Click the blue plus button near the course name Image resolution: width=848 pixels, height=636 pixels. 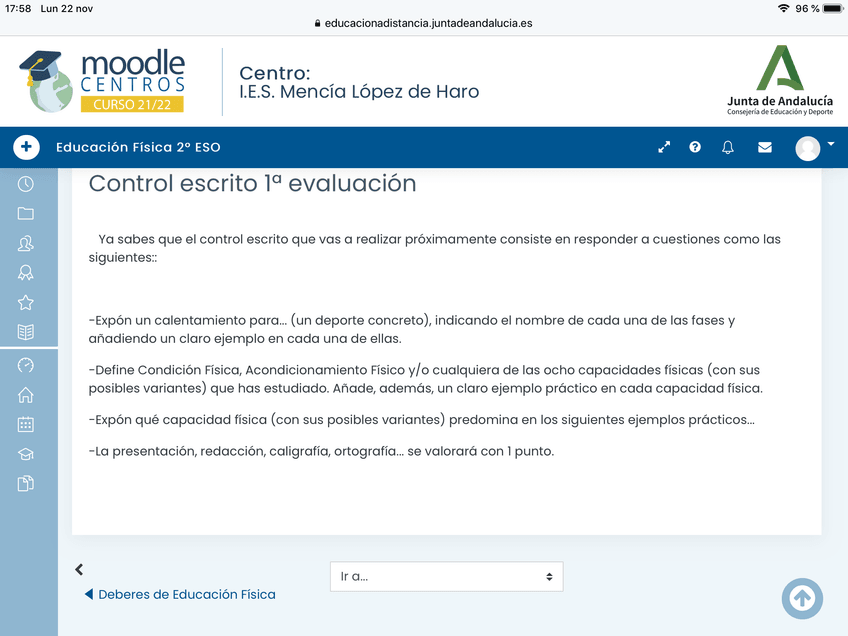tap(26, 147)
